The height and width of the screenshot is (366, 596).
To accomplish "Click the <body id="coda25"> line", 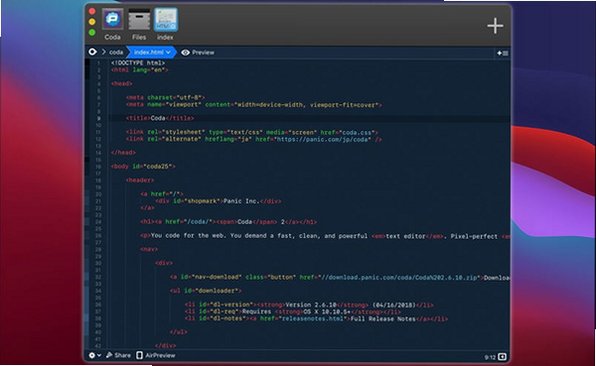I will [143, 166].
